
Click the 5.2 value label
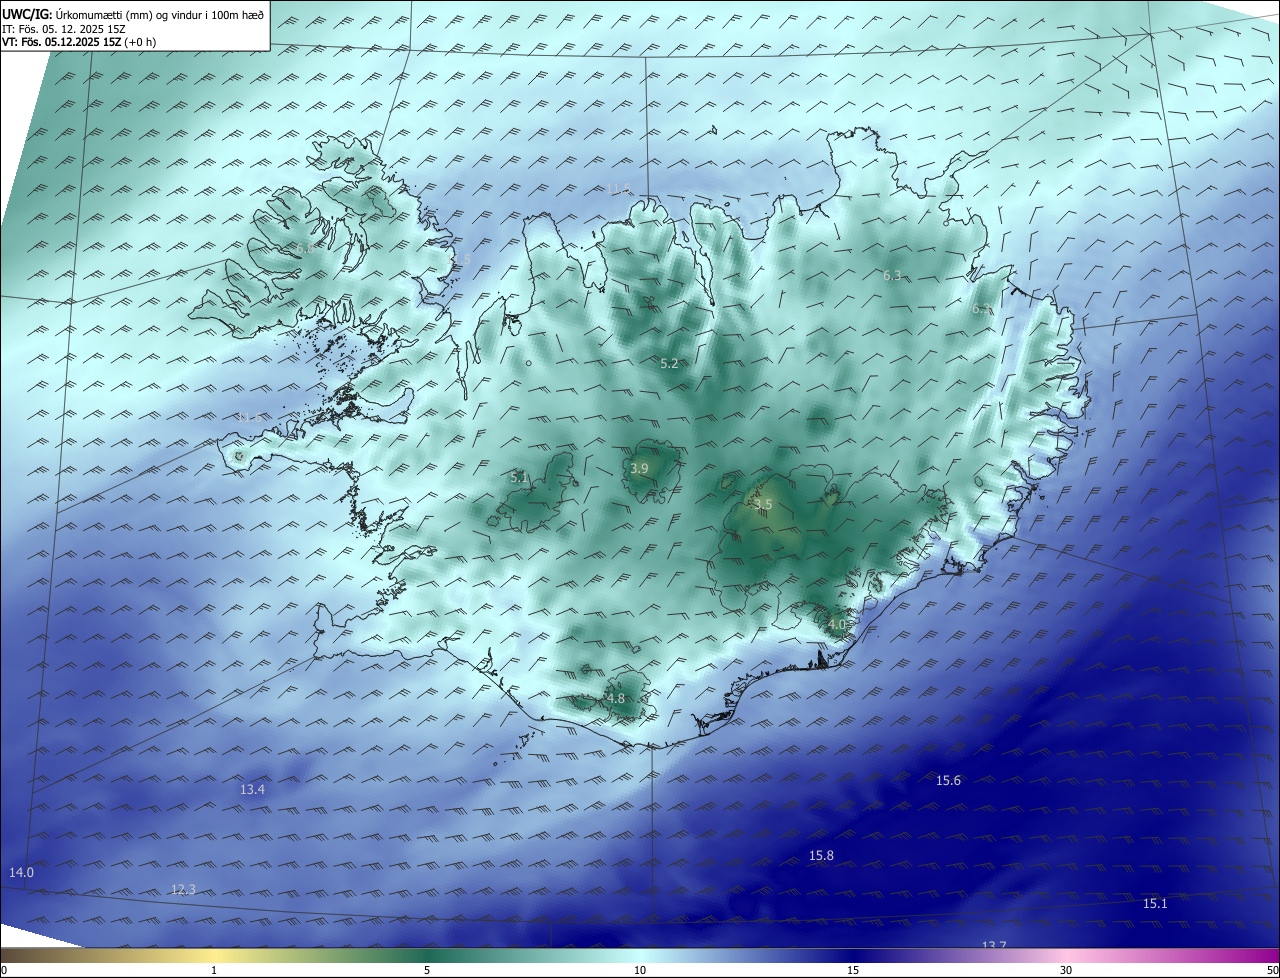click(669, 364)
